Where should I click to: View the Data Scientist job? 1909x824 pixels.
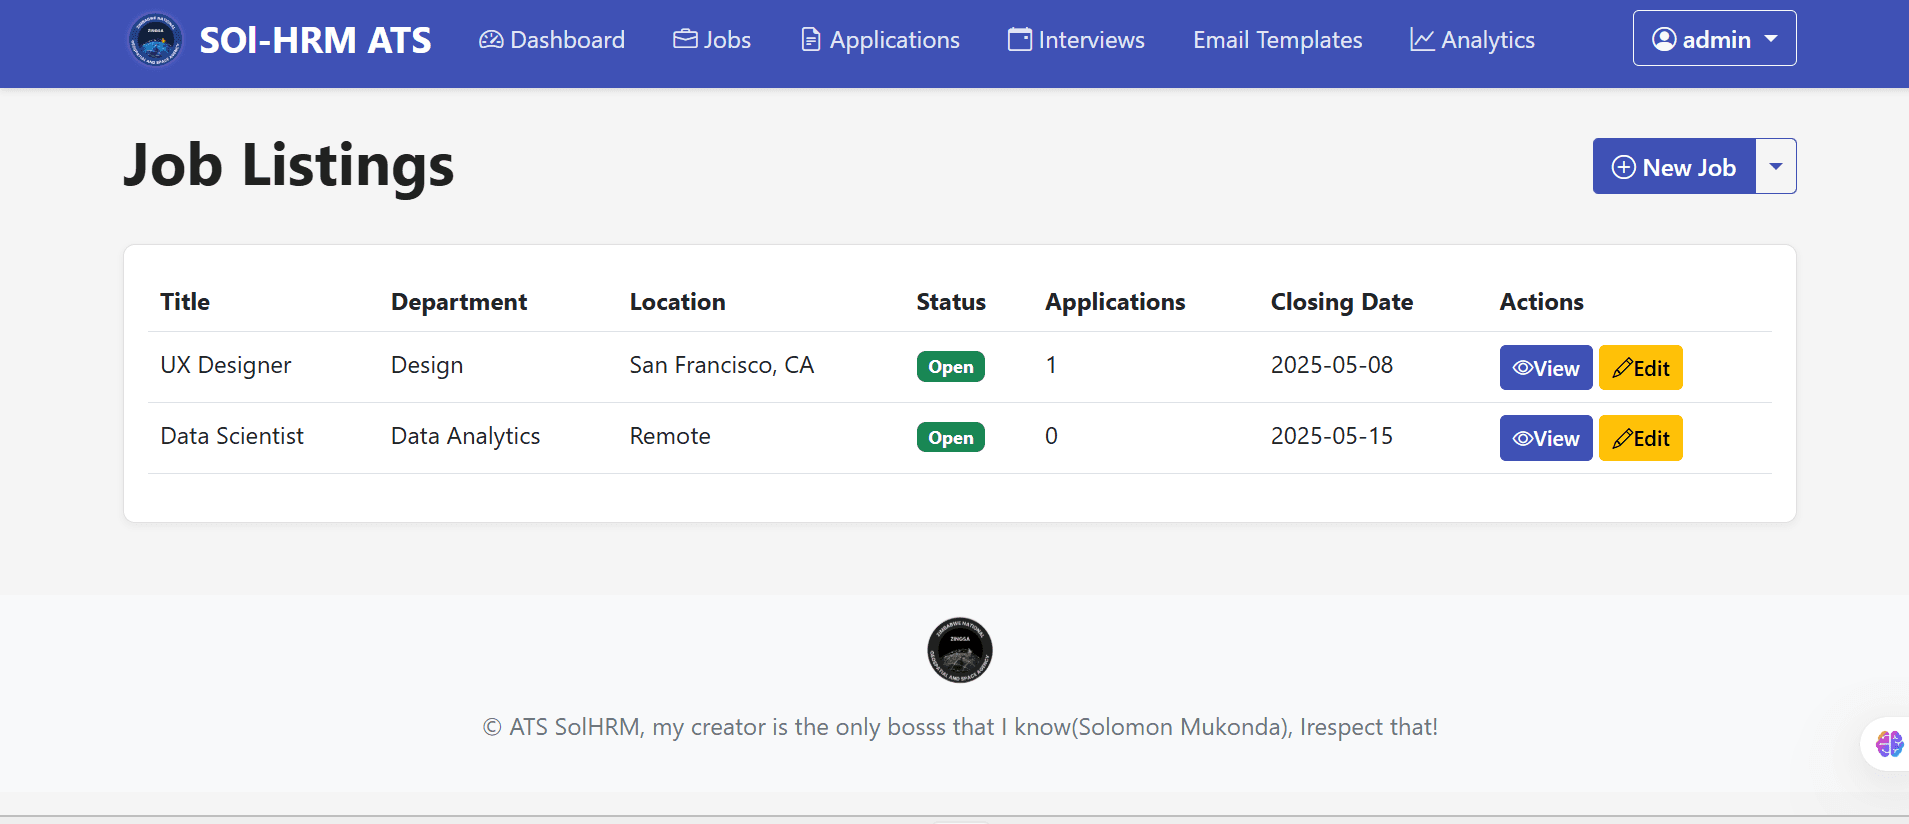[x=1545, y=438]
